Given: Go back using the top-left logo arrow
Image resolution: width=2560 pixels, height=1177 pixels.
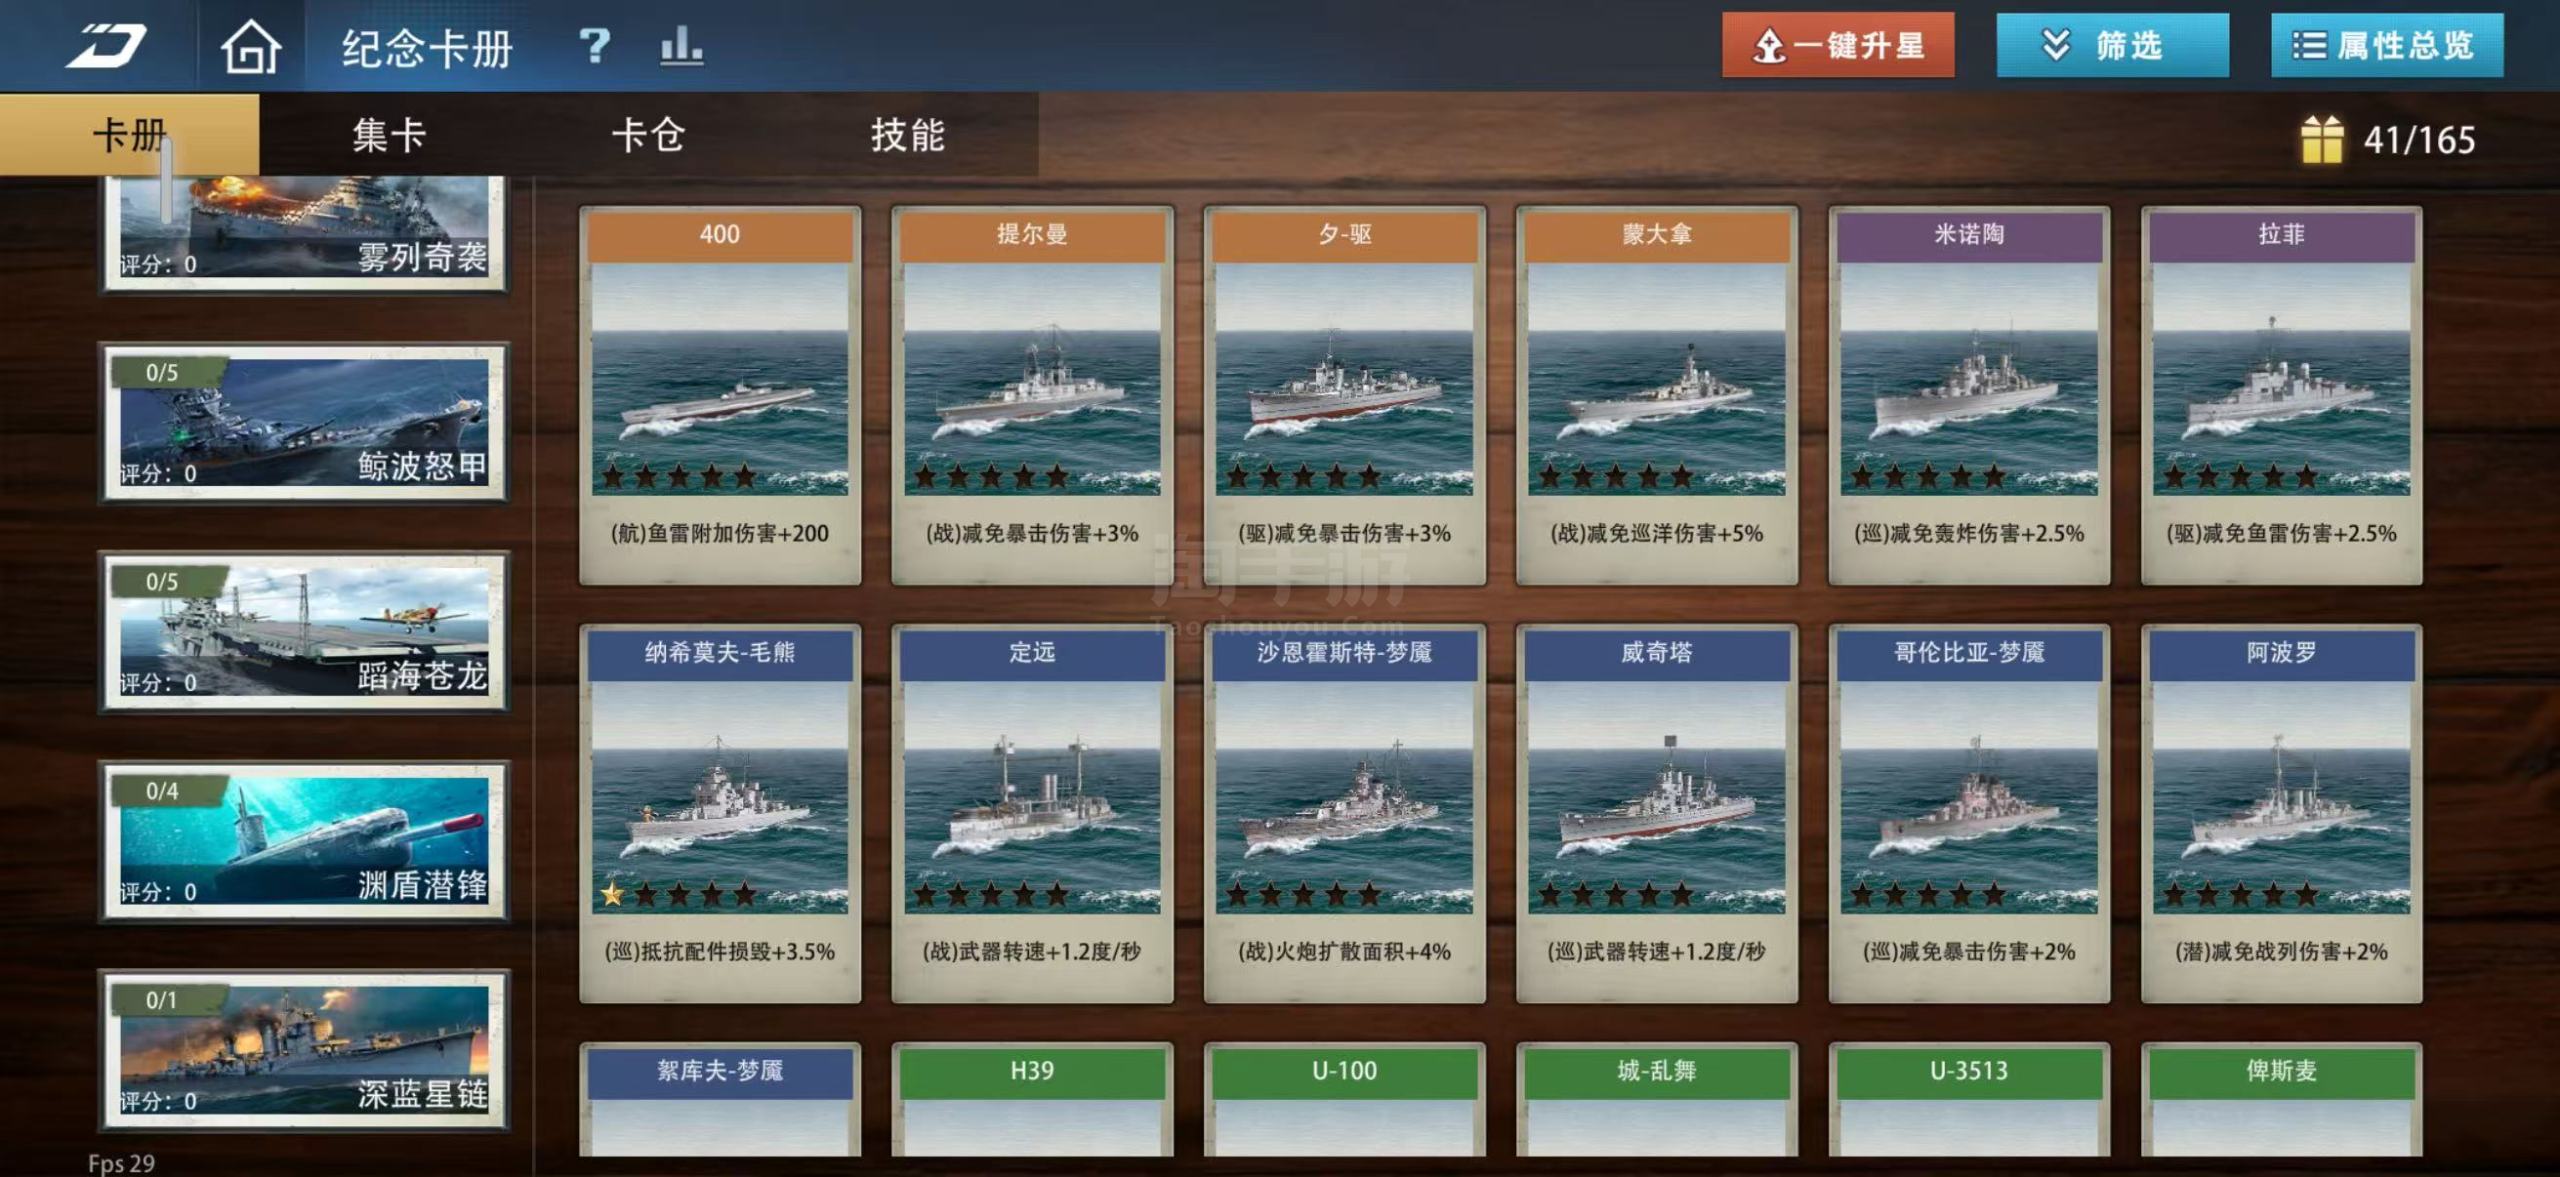Looking at the screenshot, I should pos(106,46).
